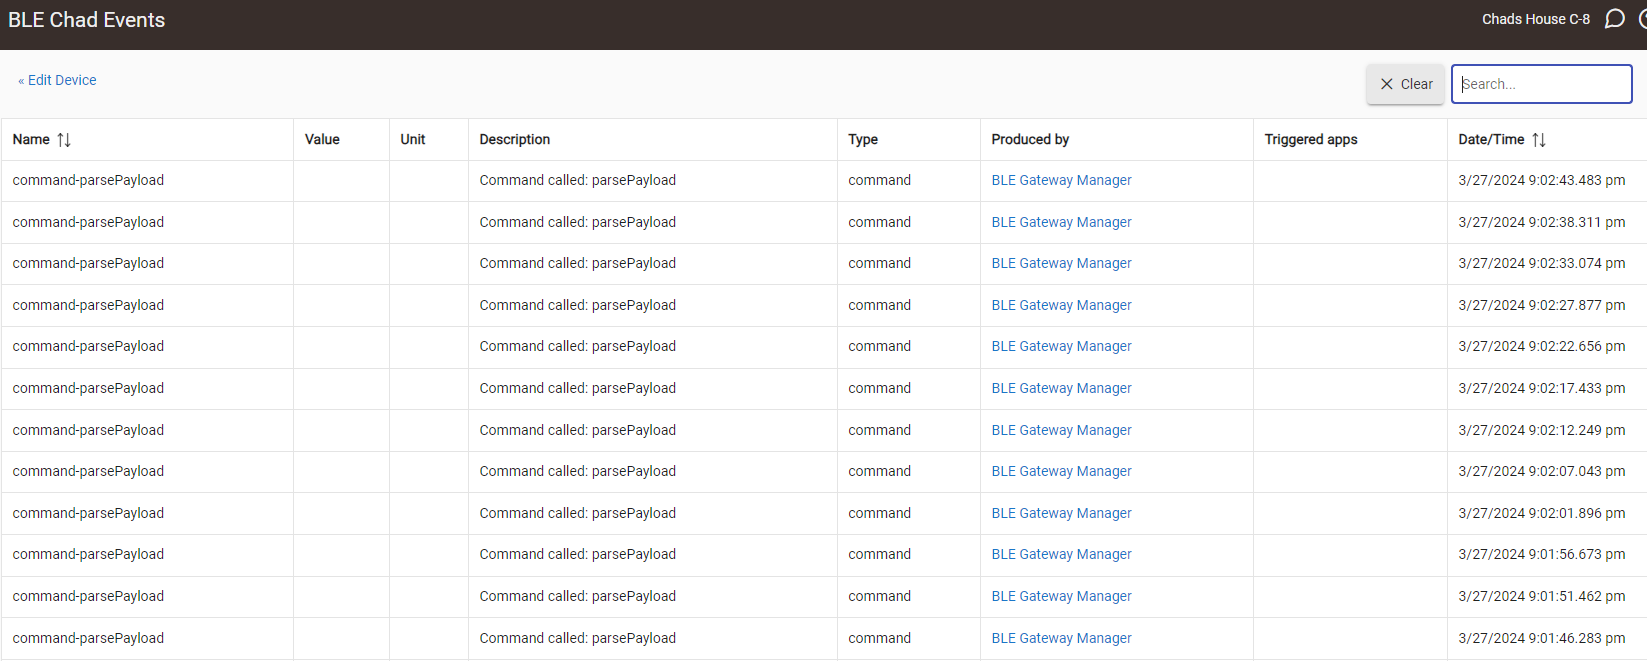Click timestamp 3/27/2024 9:02:22.656 pm
The image size is (1647, 661).
click(1541, 346)
